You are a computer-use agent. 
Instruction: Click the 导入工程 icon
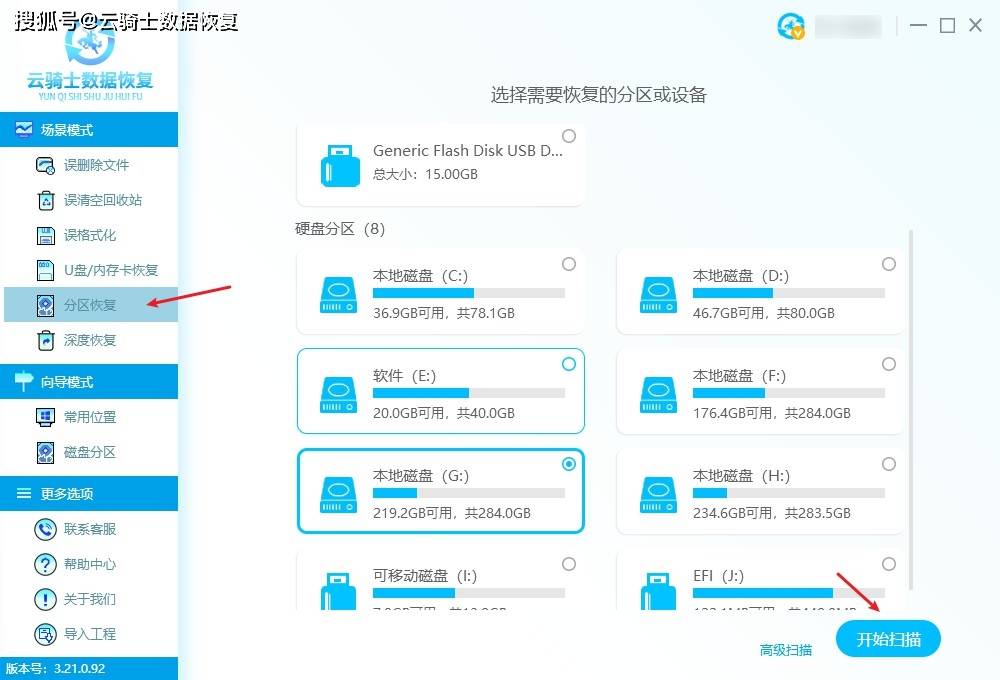pos(45,634)
